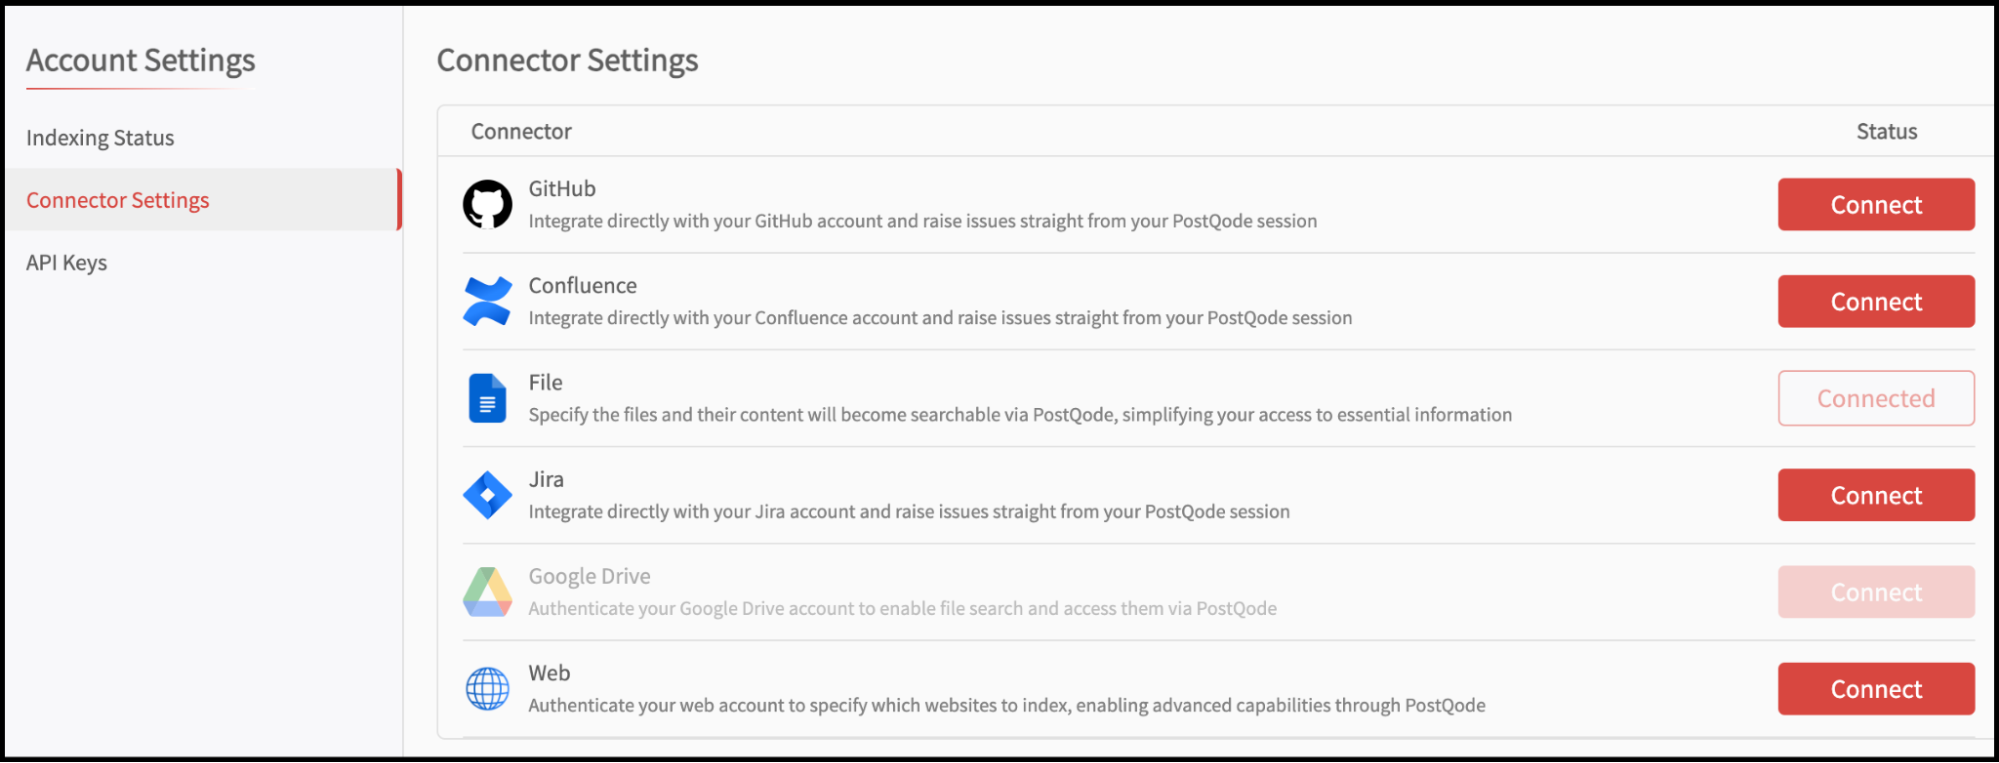This screenshot has width=1999, height=763.
Task: Click the Google Drive triangle icon
Action: pos(487,592)
